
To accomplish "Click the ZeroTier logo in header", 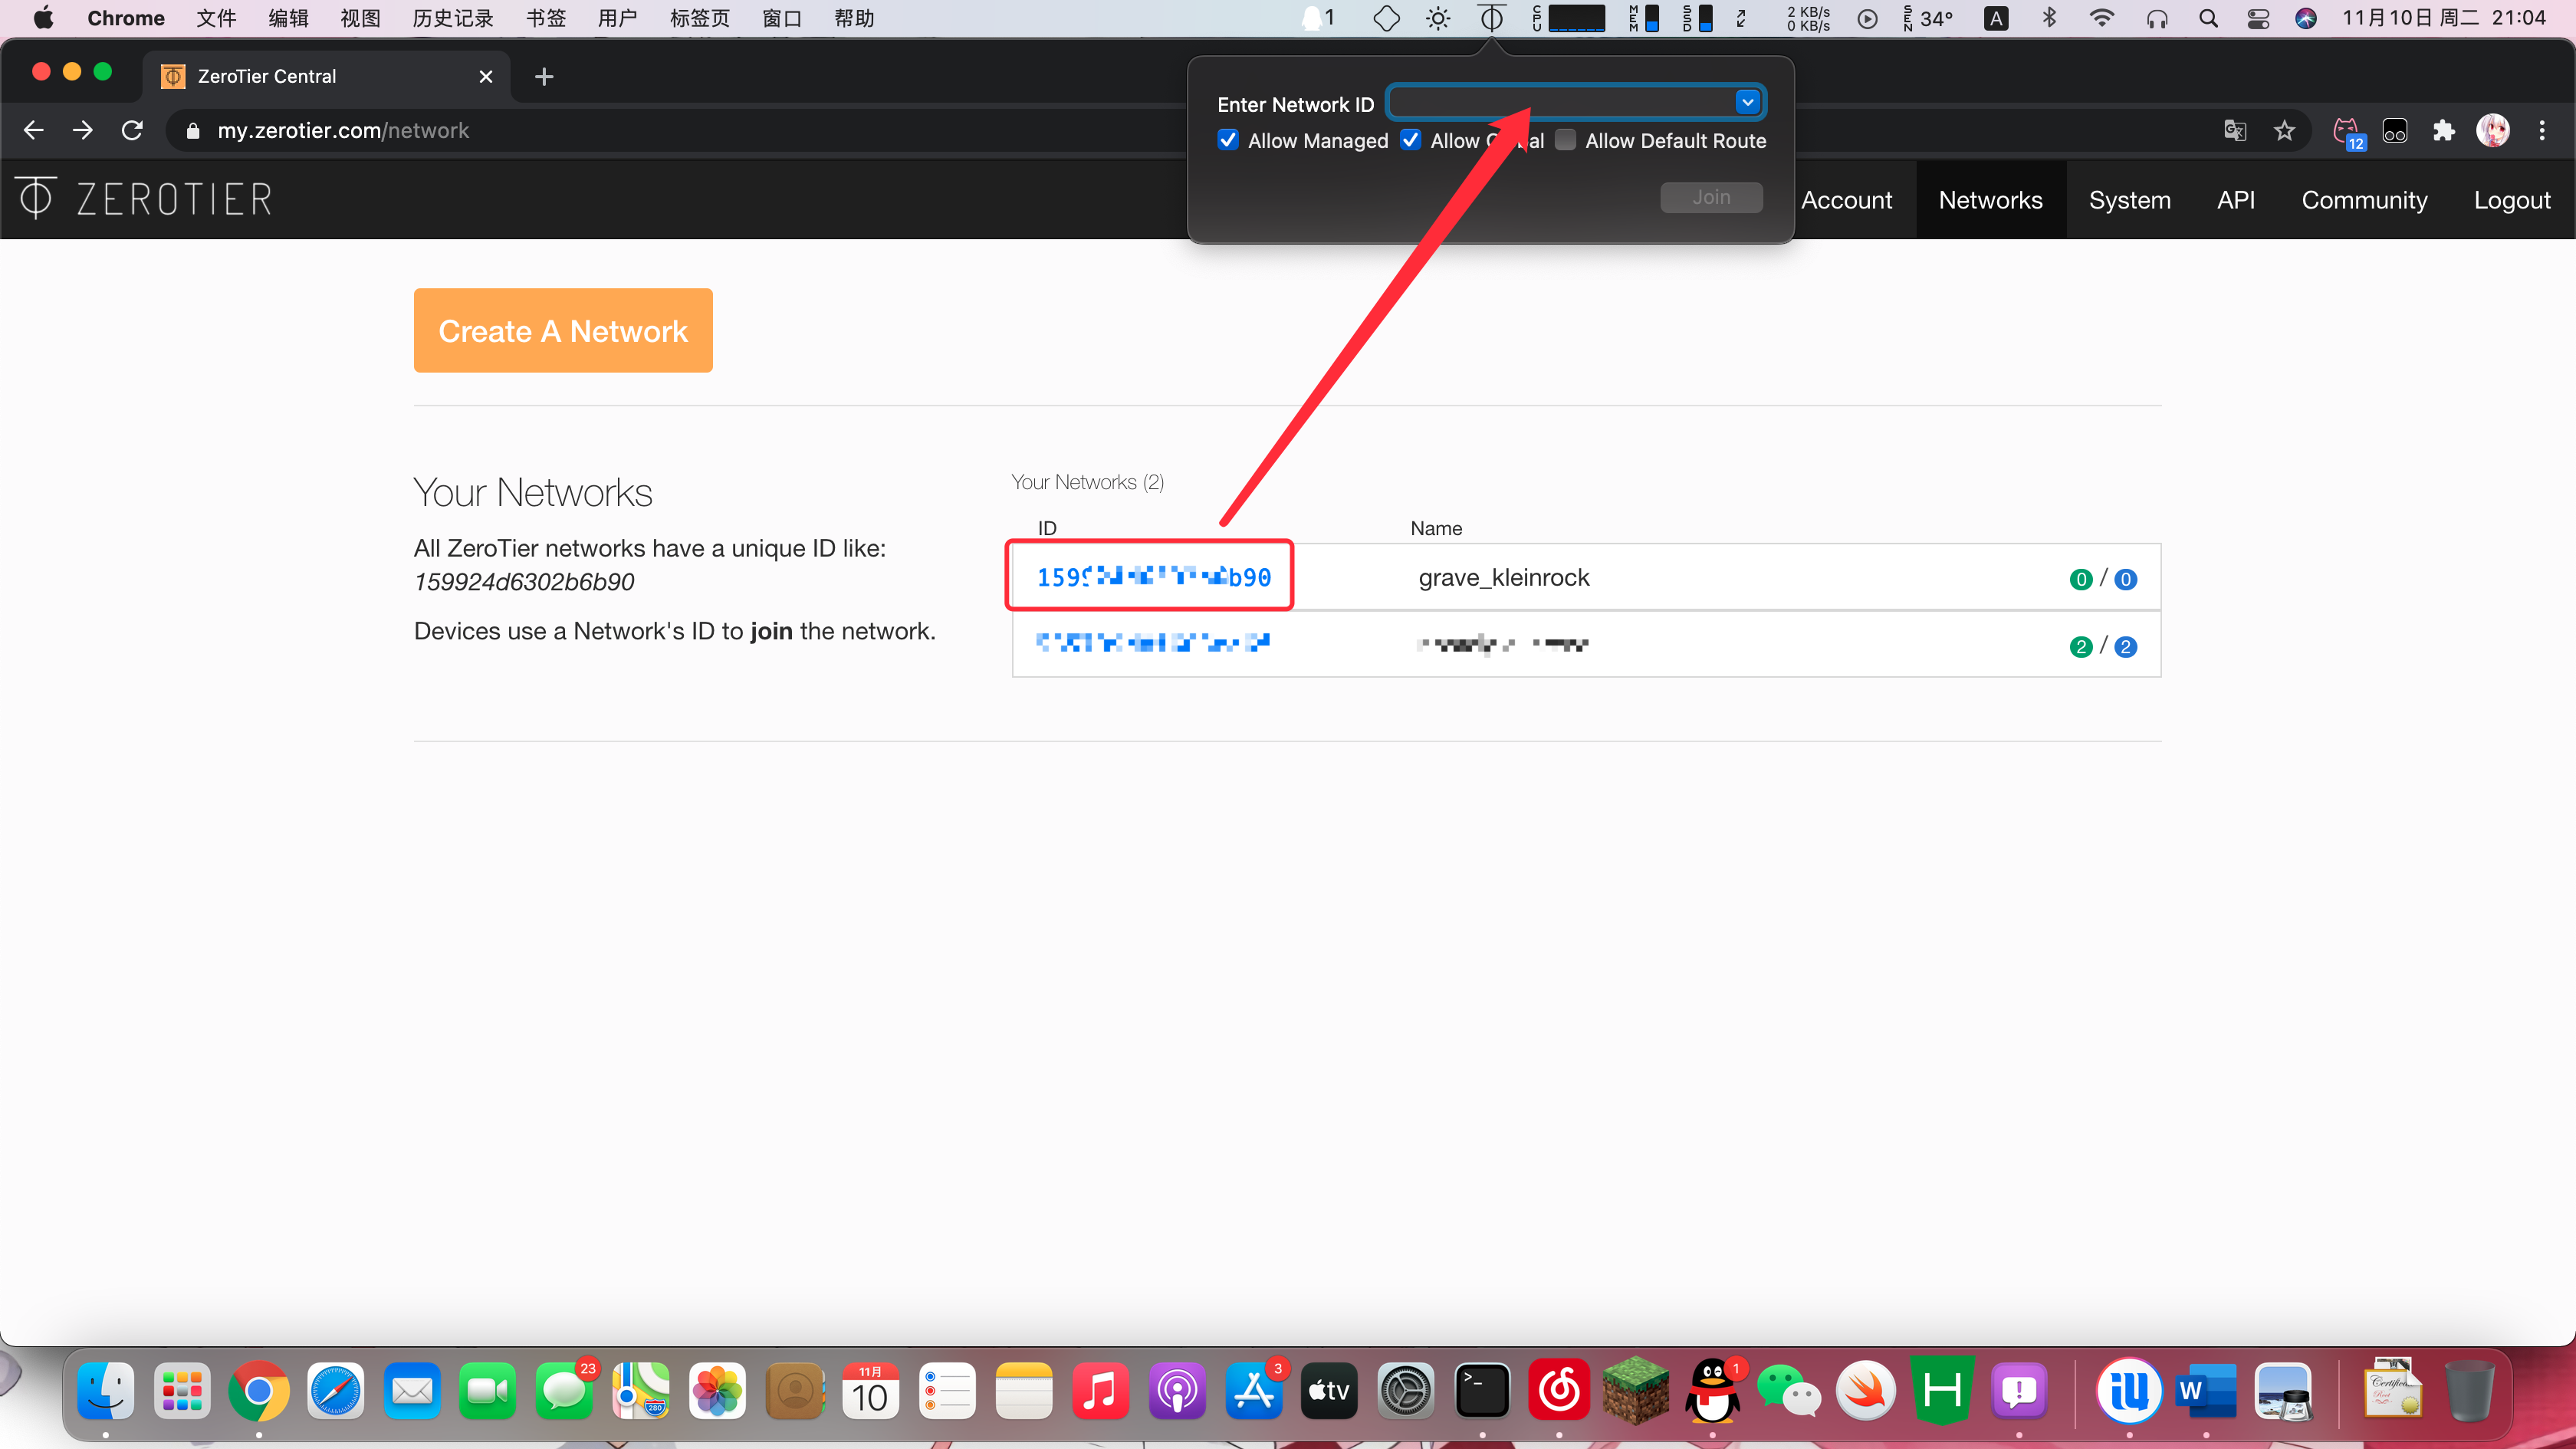I will [x=145, y=199].
